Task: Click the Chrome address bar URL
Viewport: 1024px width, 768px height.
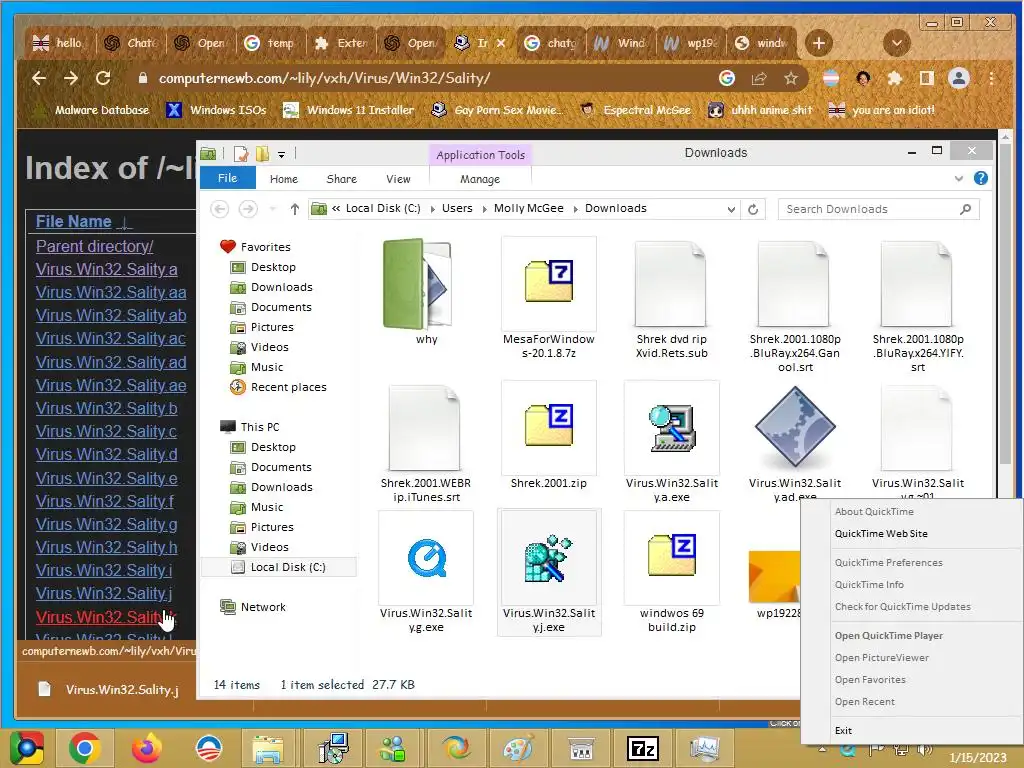Action: (324, 78)
